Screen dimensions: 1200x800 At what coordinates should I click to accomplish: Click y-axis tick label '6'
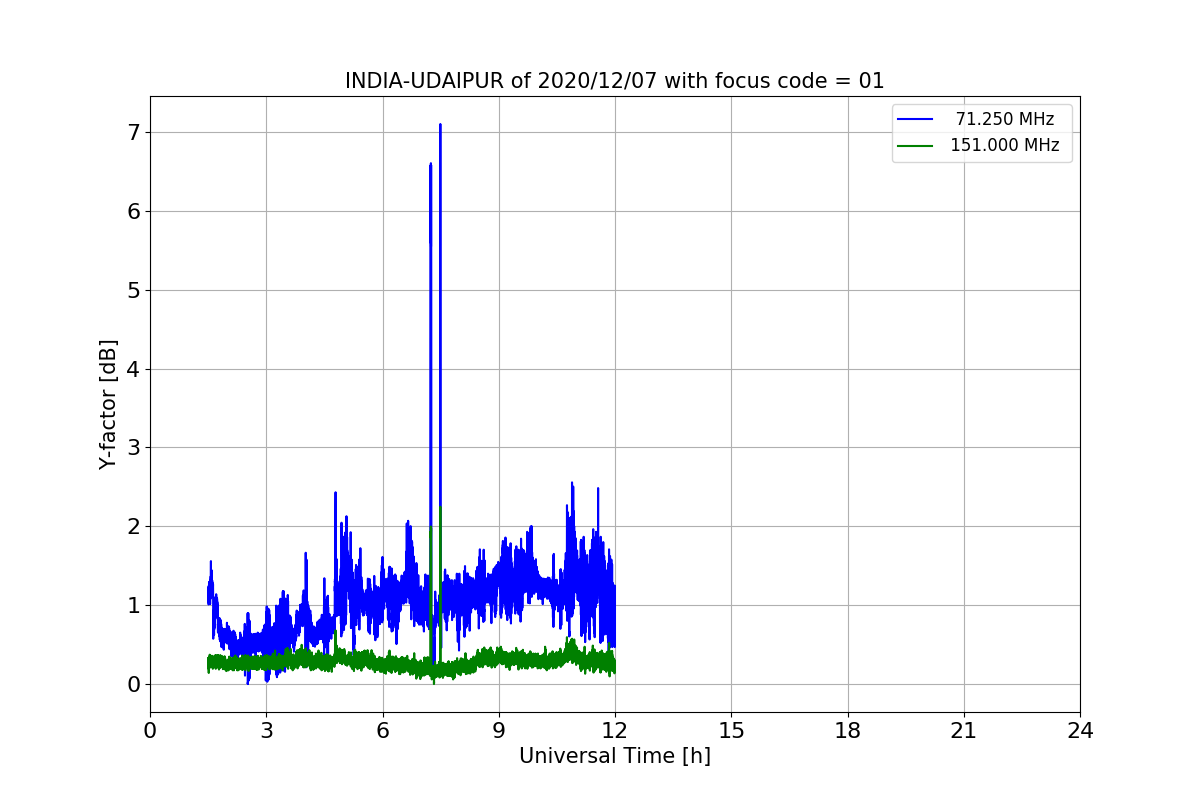pyautogui.click(x=133, y=212)
